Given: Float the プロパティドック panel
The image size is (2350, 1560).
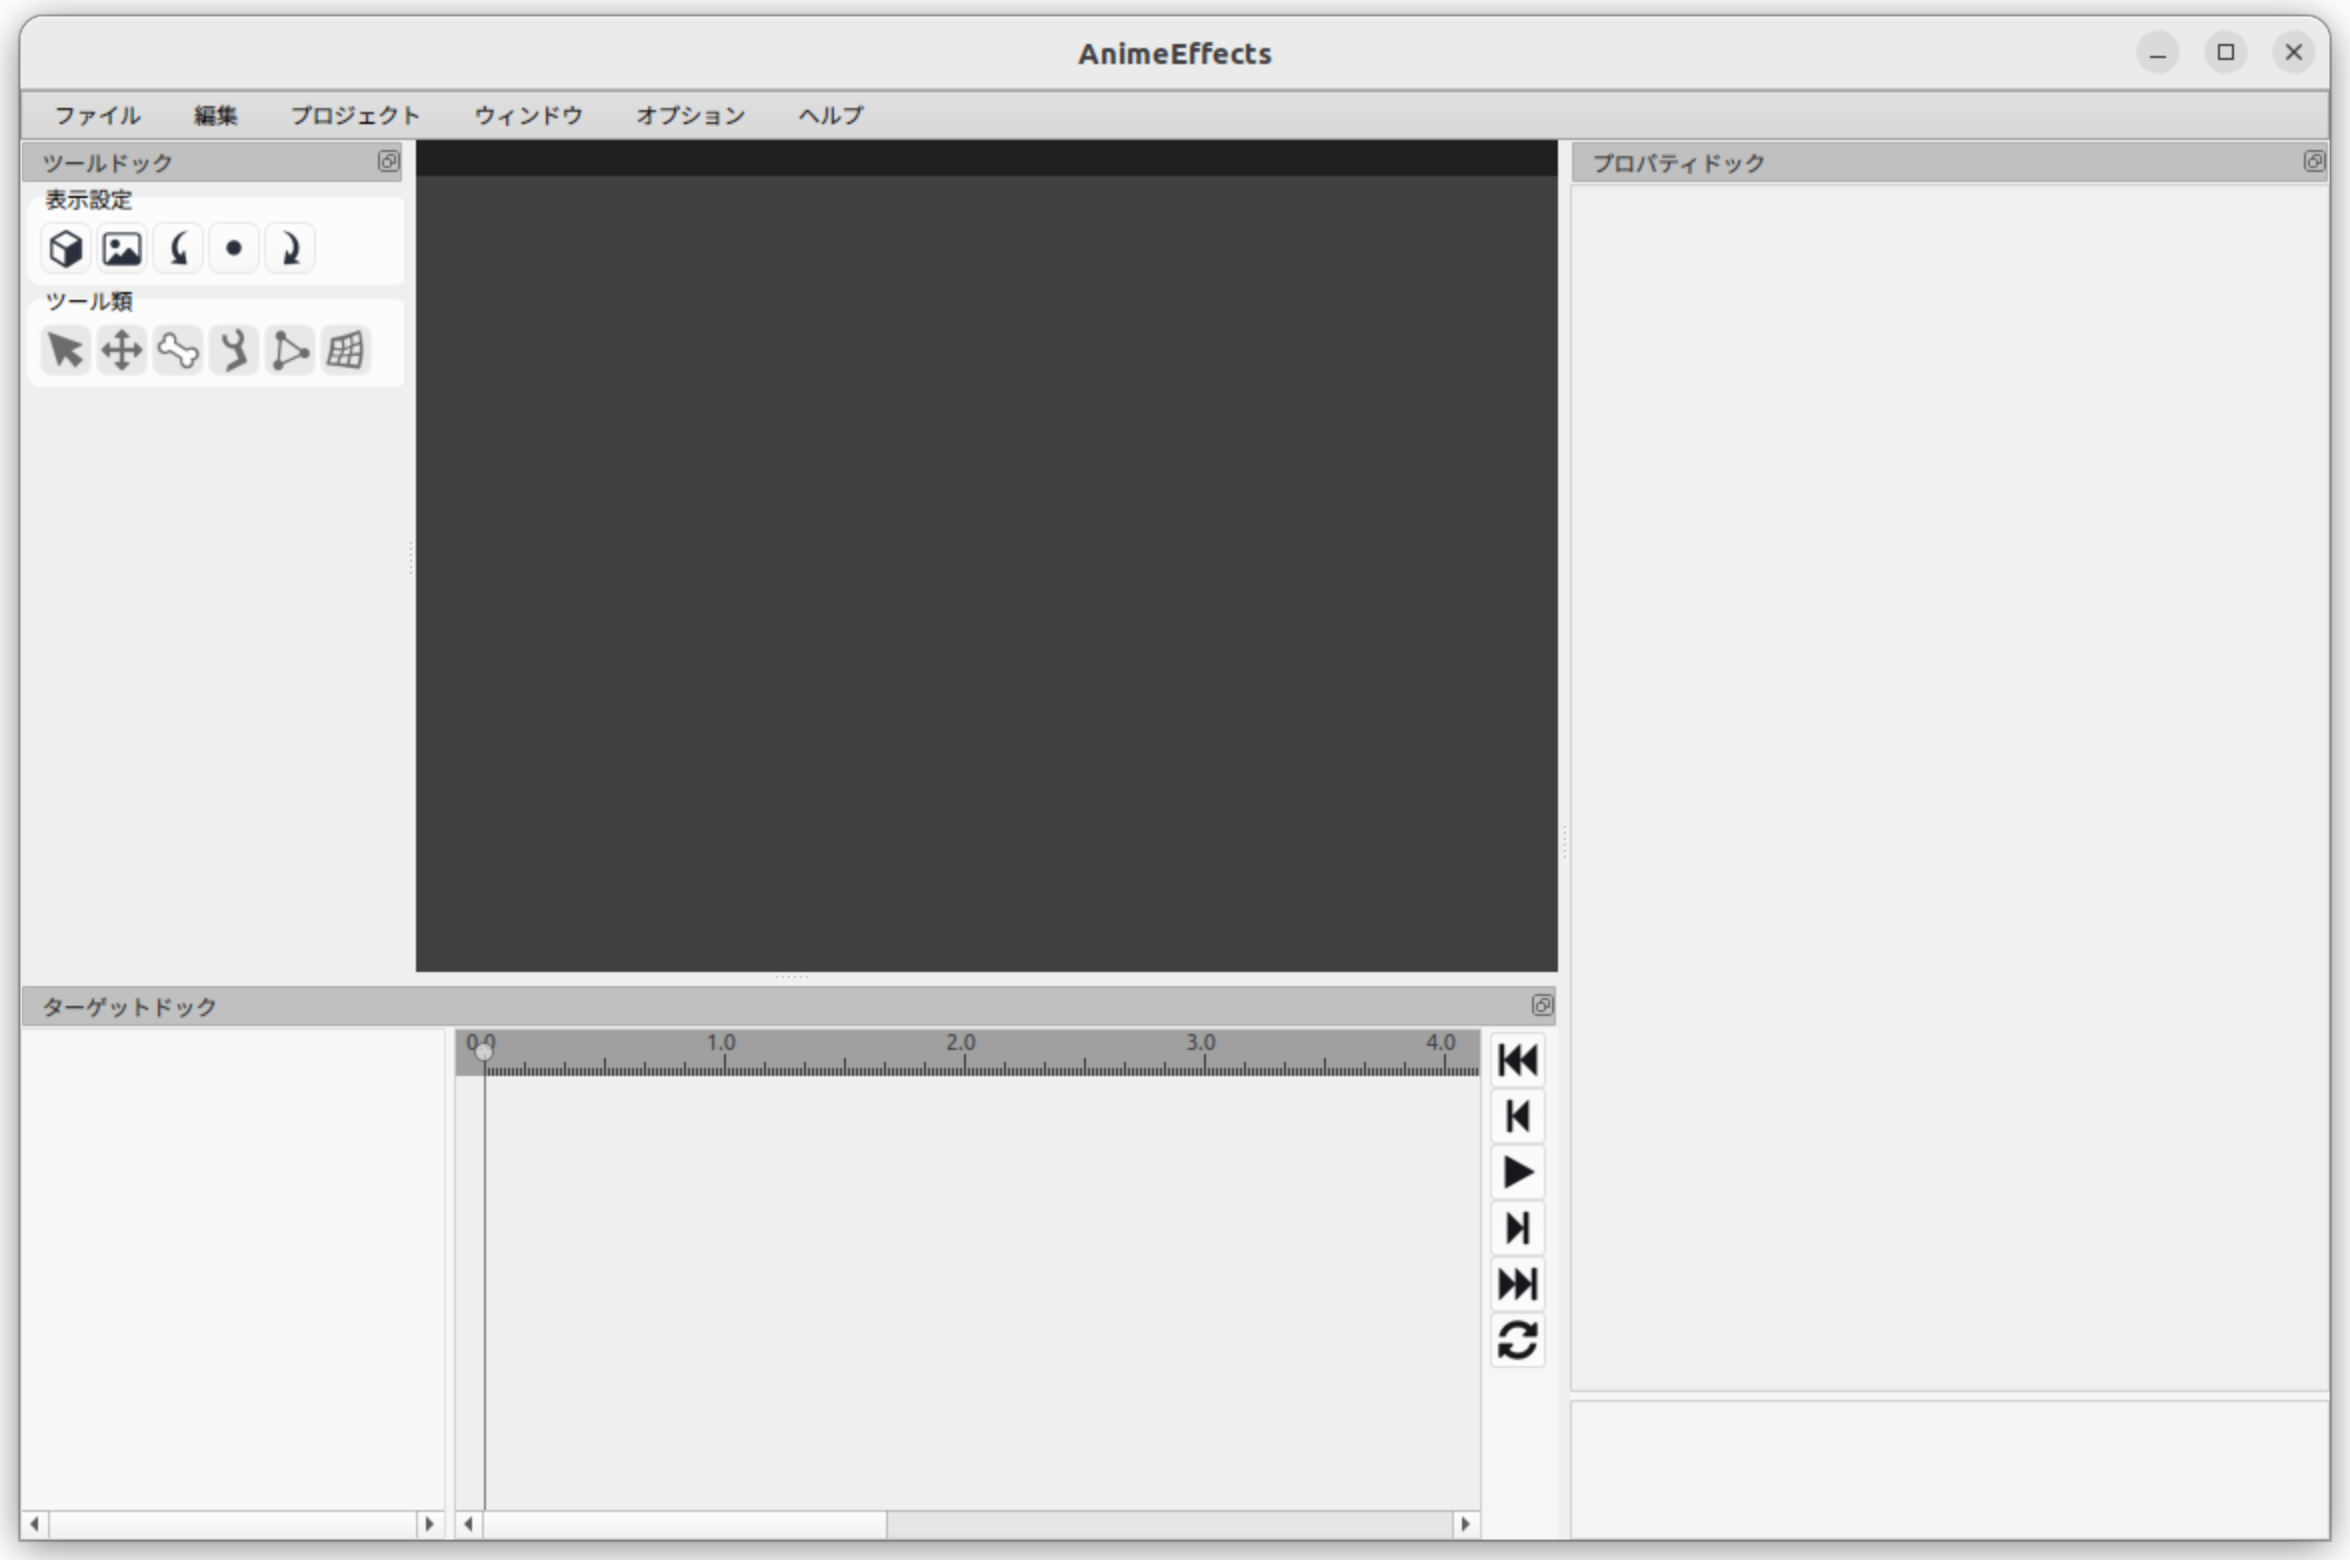Looking at the screenshot, I should [2313, 161].
